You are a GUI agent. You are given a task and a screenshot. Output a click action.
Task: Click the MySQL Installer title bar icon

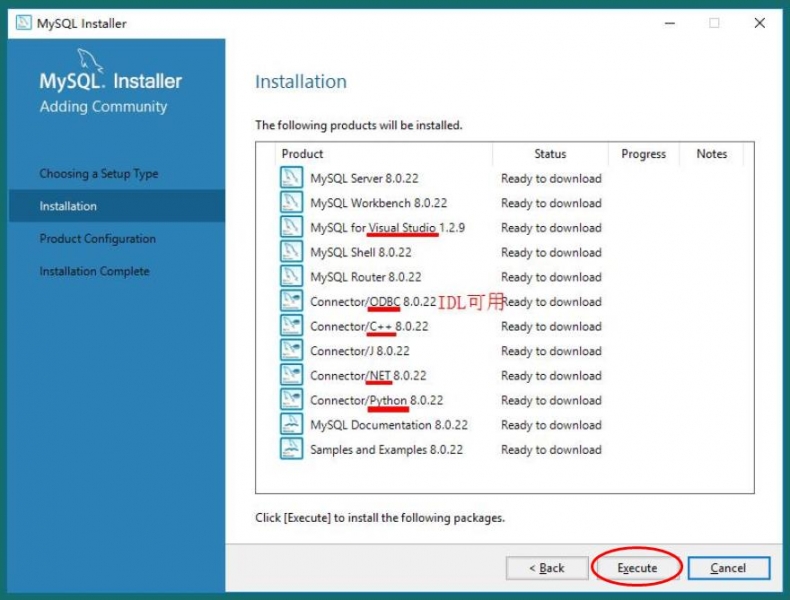click(x=24, y=23)
